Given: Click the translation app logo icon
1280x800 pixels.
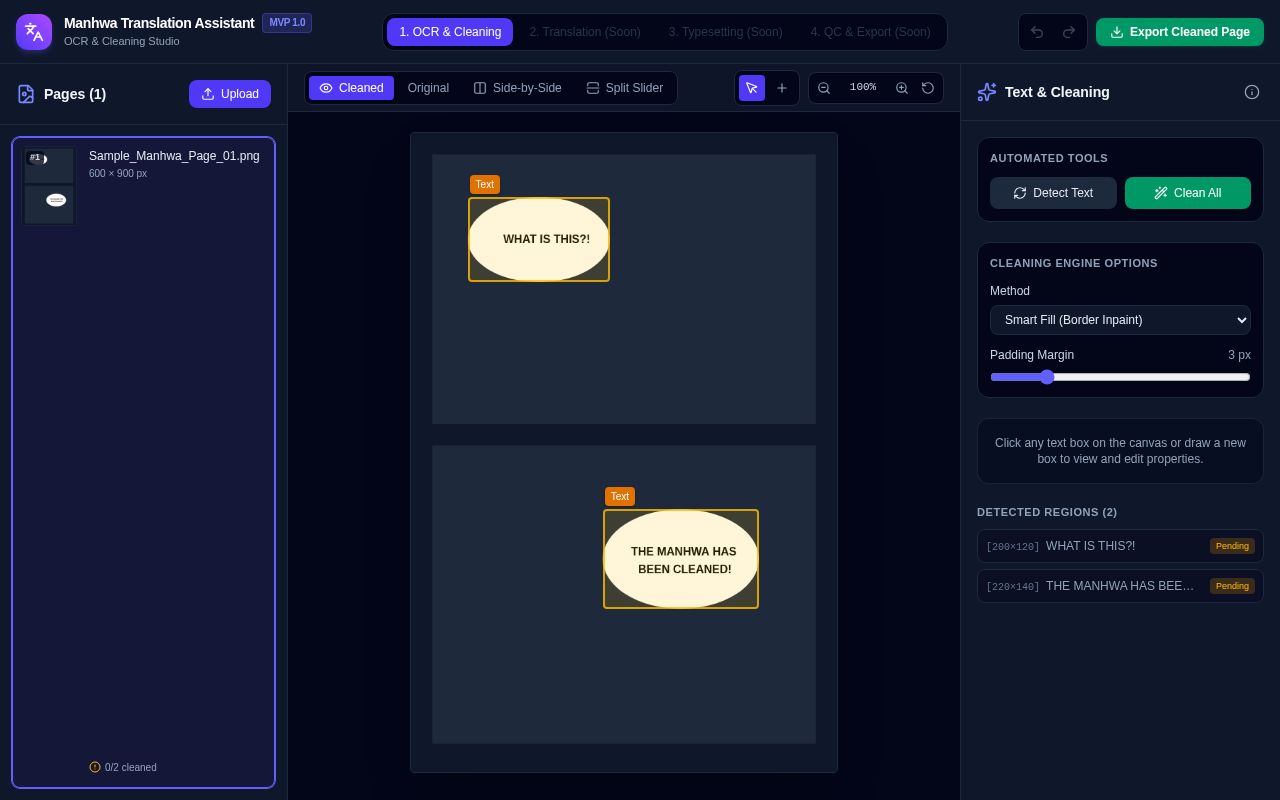Looking at the screenshot, I should (x=34, y=32).
